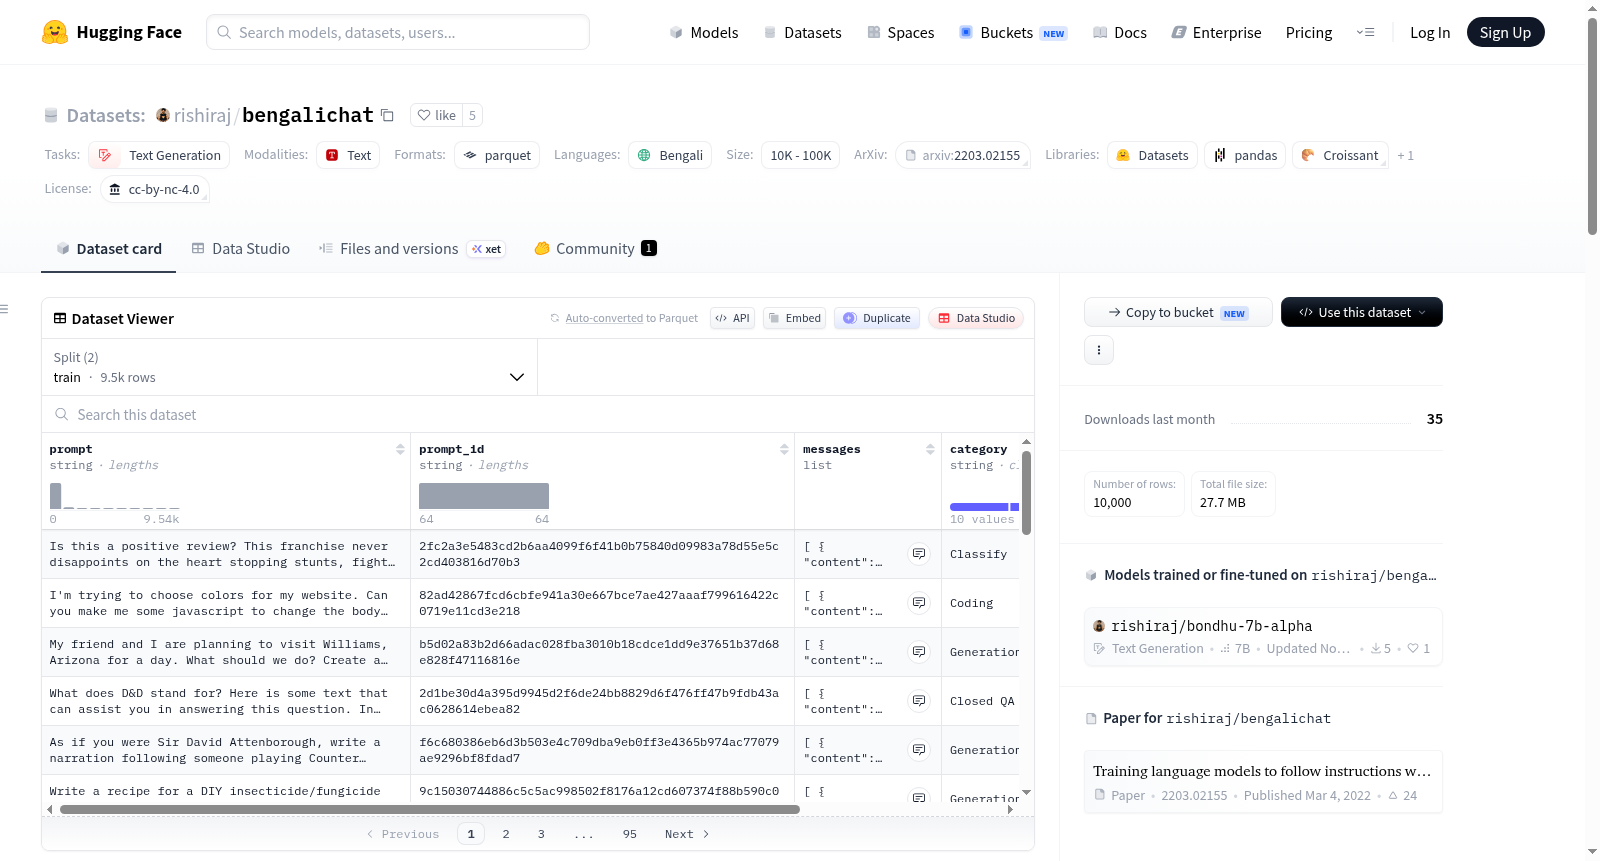This screenshot has width=1600, height=861.
Task: Expand the Use this dataset dropdown
Action: click(1361, 312)
